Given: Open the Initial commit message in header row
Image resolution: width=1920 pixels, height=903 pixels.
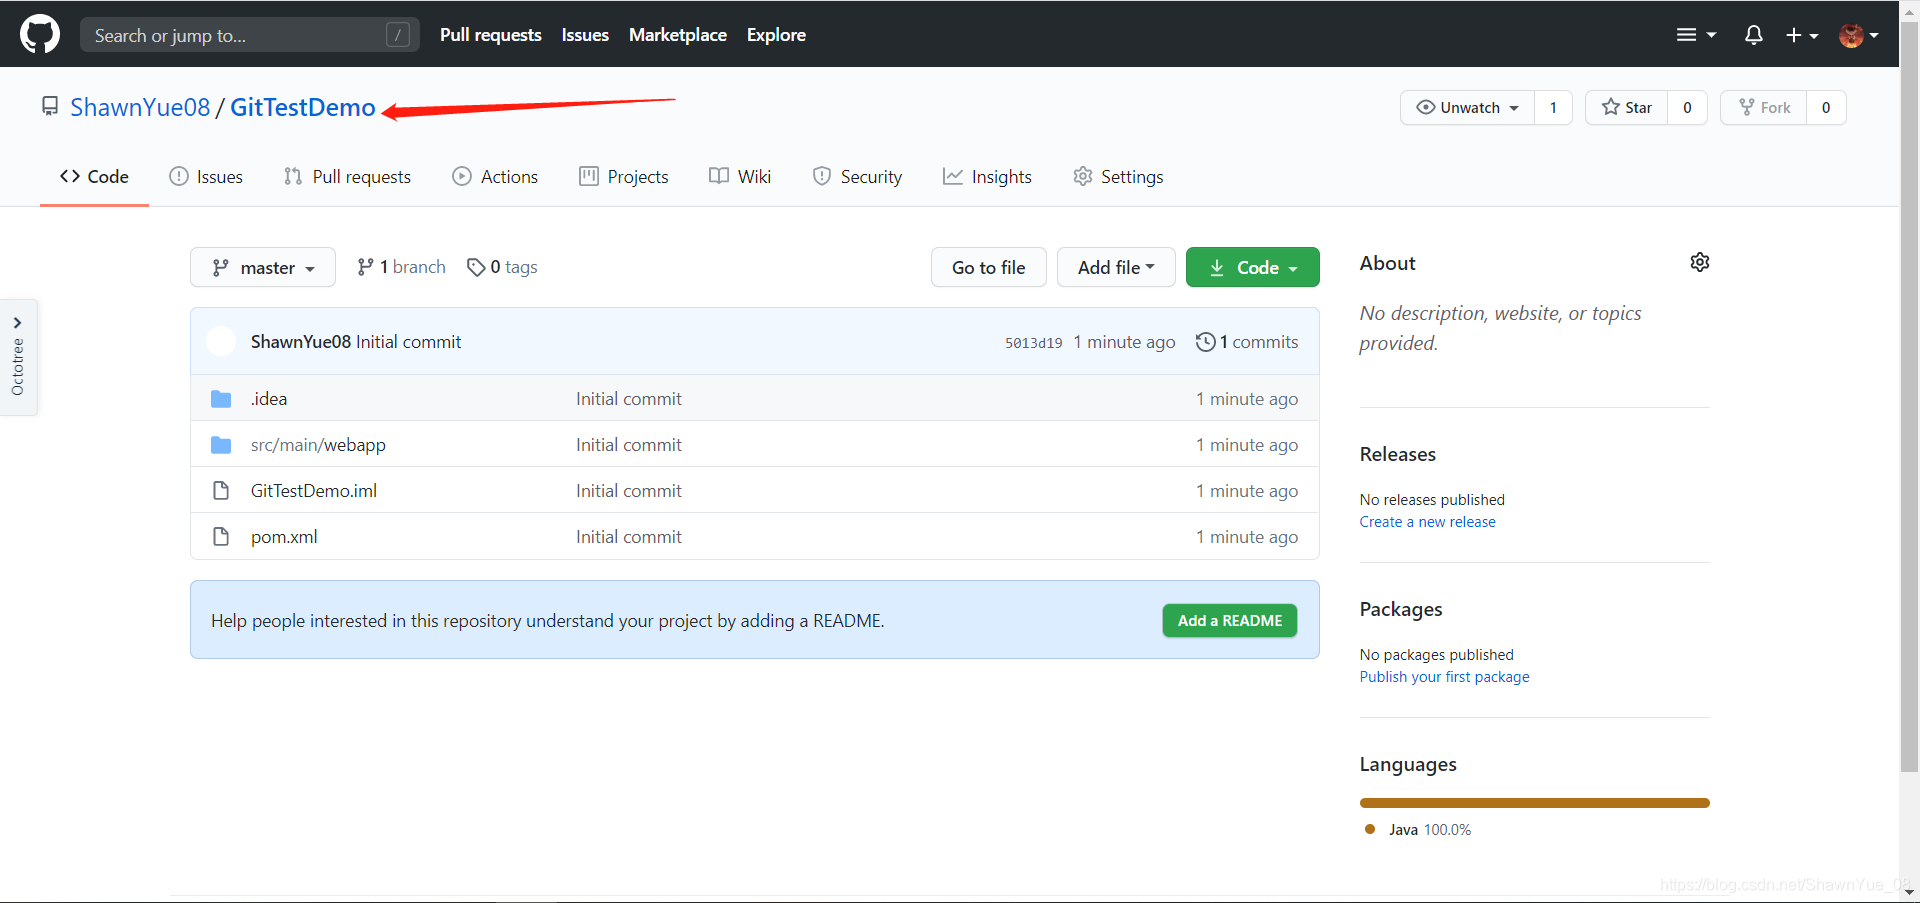Looking at the screenshot, I should click(x=409, y=342).
